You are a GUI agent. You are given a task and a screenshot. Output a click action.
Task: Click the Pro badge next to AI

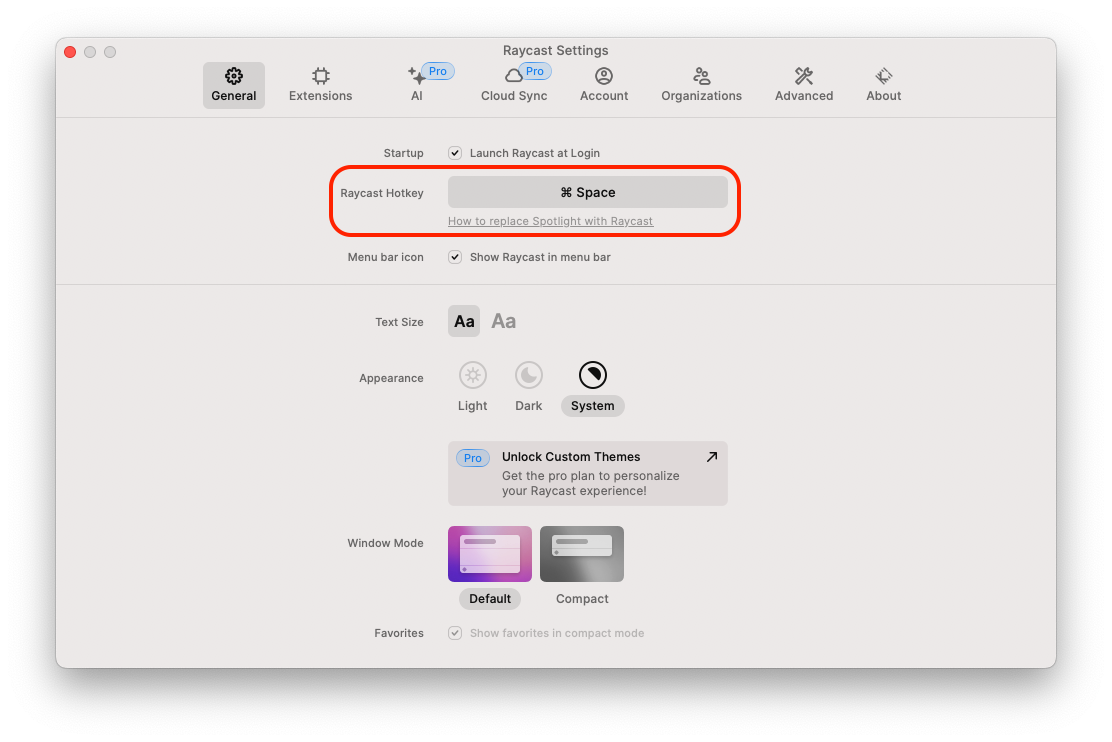pyautogui.click(x=438, y=71)
